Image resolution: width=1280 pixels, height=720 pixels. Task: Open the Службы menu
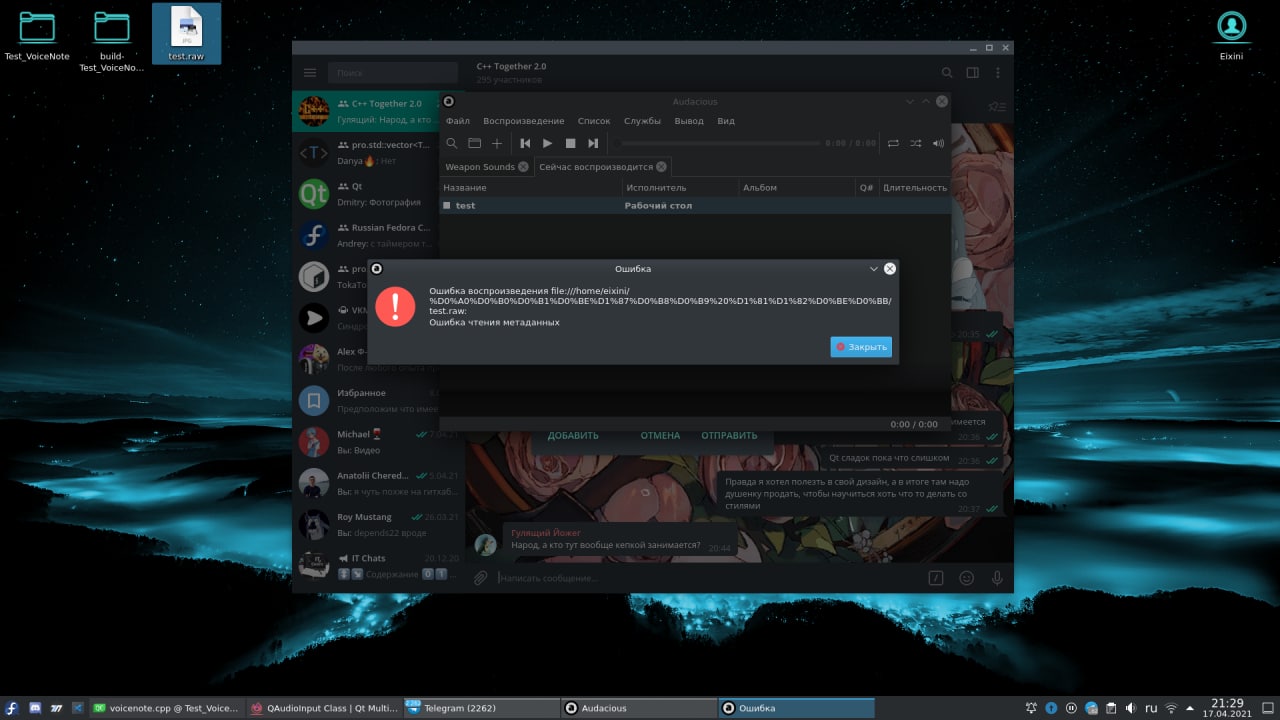[642, 121]
